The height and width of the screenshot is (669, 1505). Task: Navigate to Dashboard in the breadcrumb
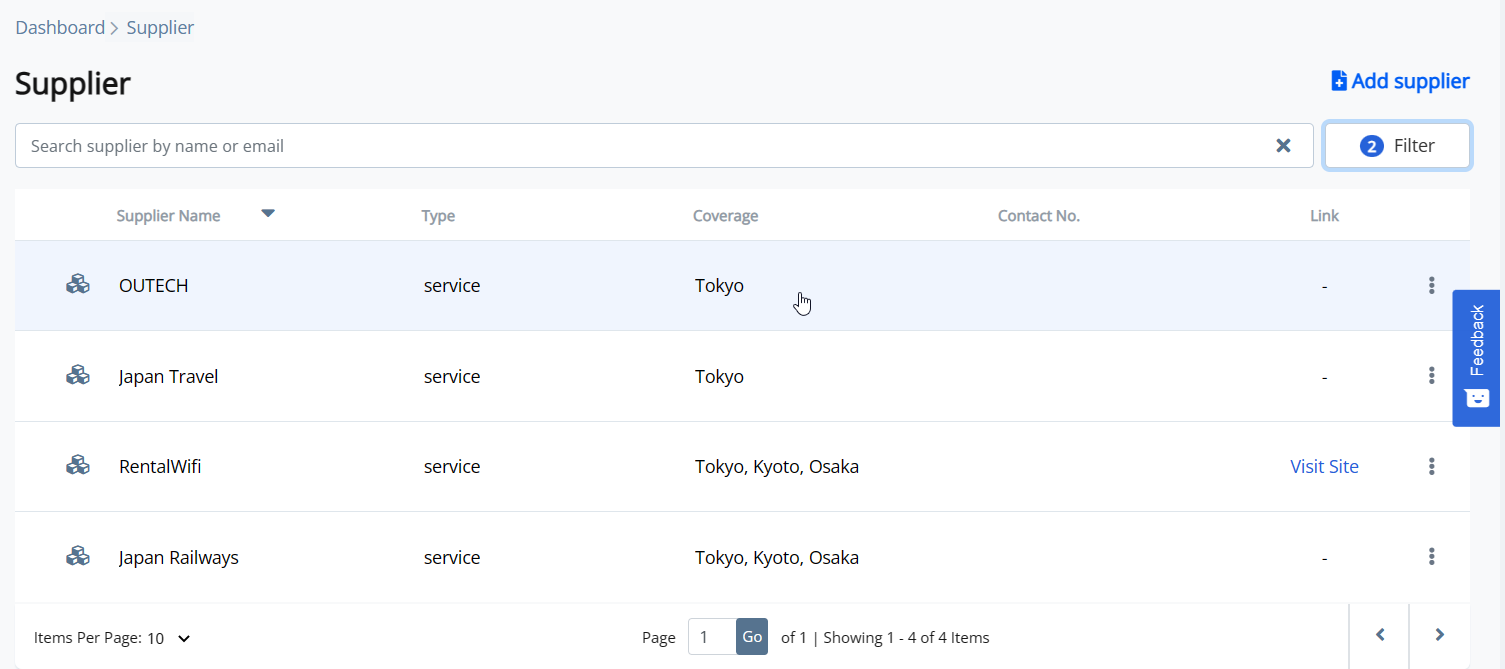[60, 28]
